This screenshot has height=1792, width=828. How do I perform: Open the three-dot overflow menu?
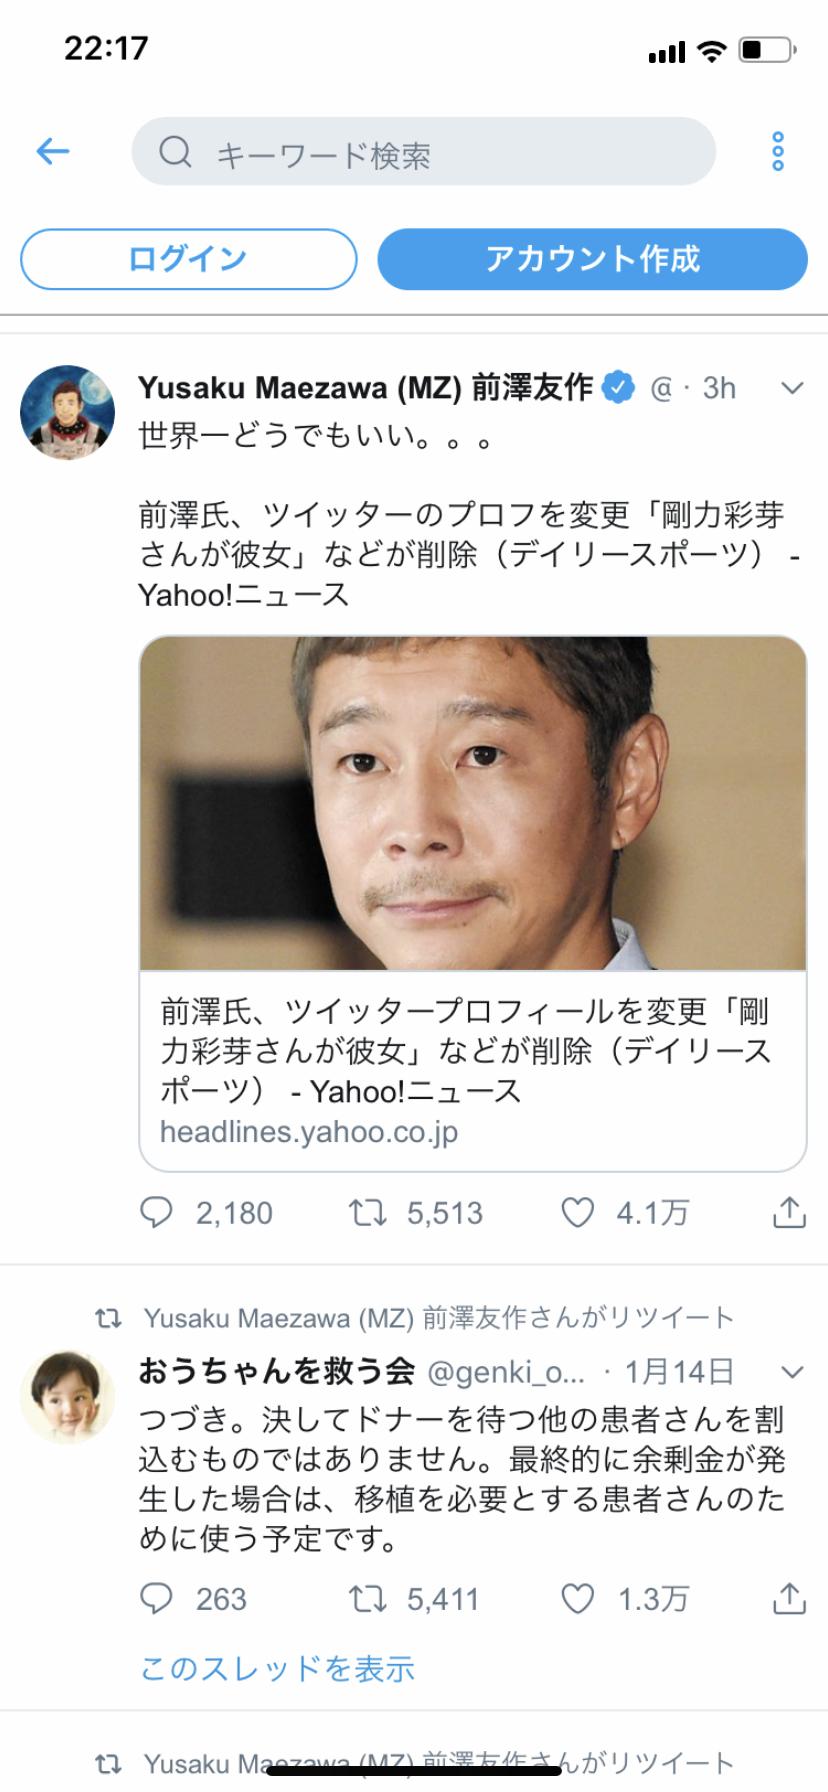point(778,151)
